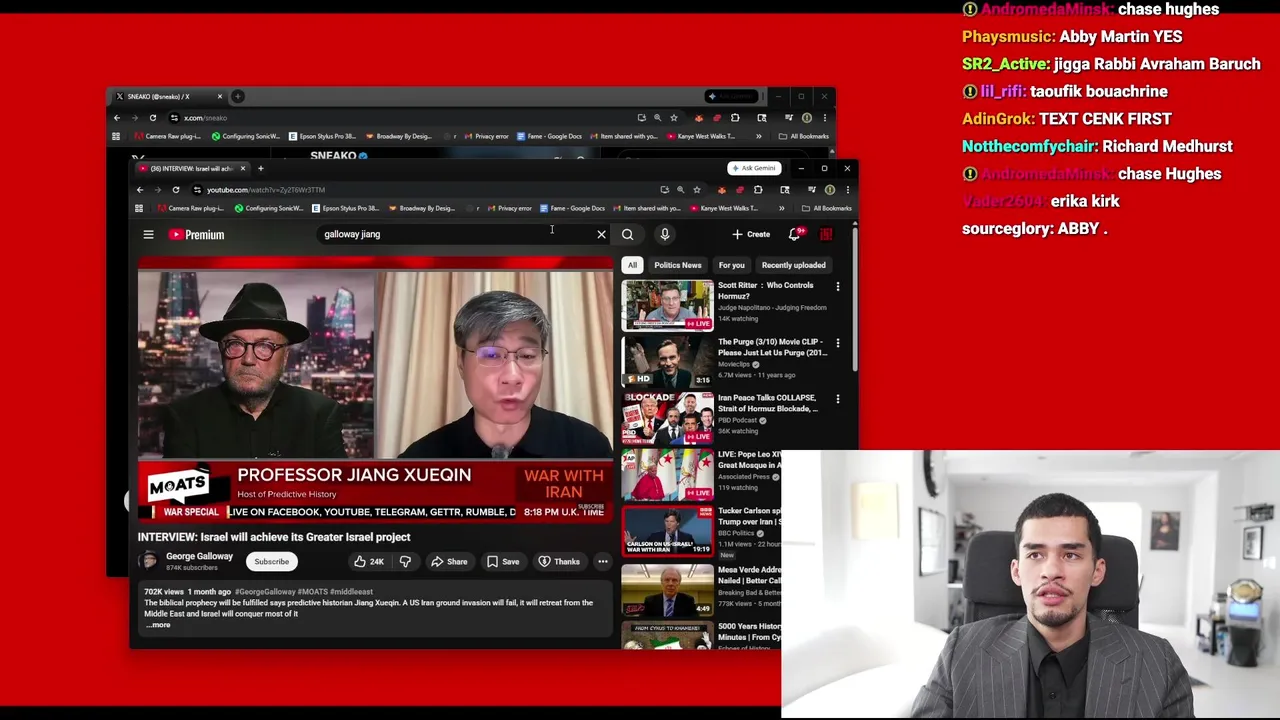
Task: Open the #GeorgeGalloway hashtag link
Action: [x=265, y=592]
